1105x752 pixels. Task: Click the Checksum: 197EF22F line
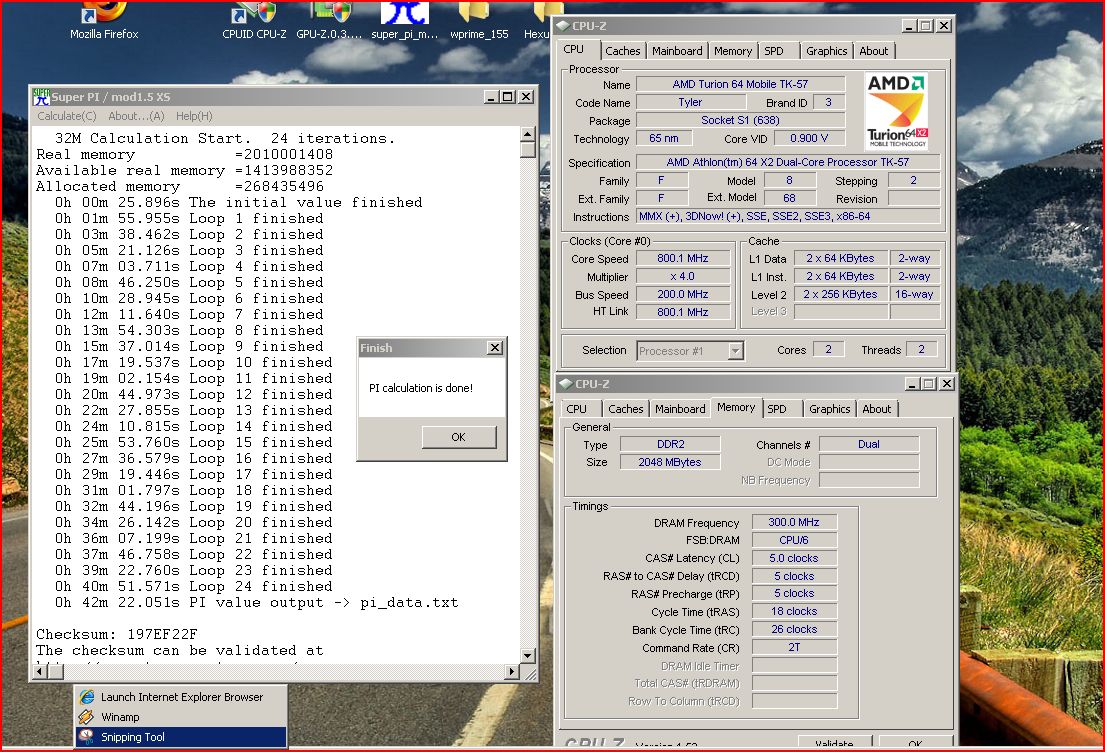pos(117,634)
